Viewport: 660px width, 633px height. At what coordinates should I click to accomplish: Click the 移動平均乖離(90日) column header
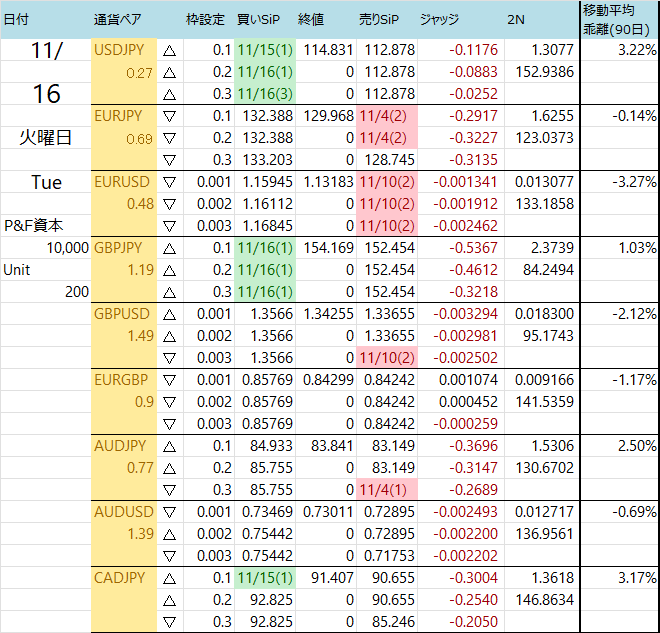click(616, 19)
